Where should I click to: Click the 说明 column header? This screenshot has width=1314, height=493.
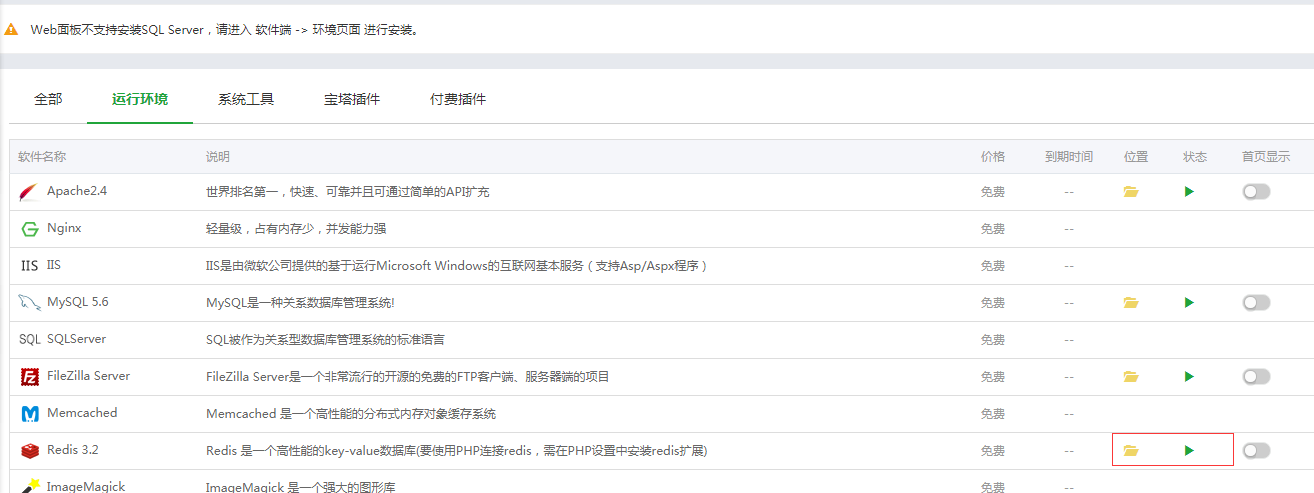[218, 157]
